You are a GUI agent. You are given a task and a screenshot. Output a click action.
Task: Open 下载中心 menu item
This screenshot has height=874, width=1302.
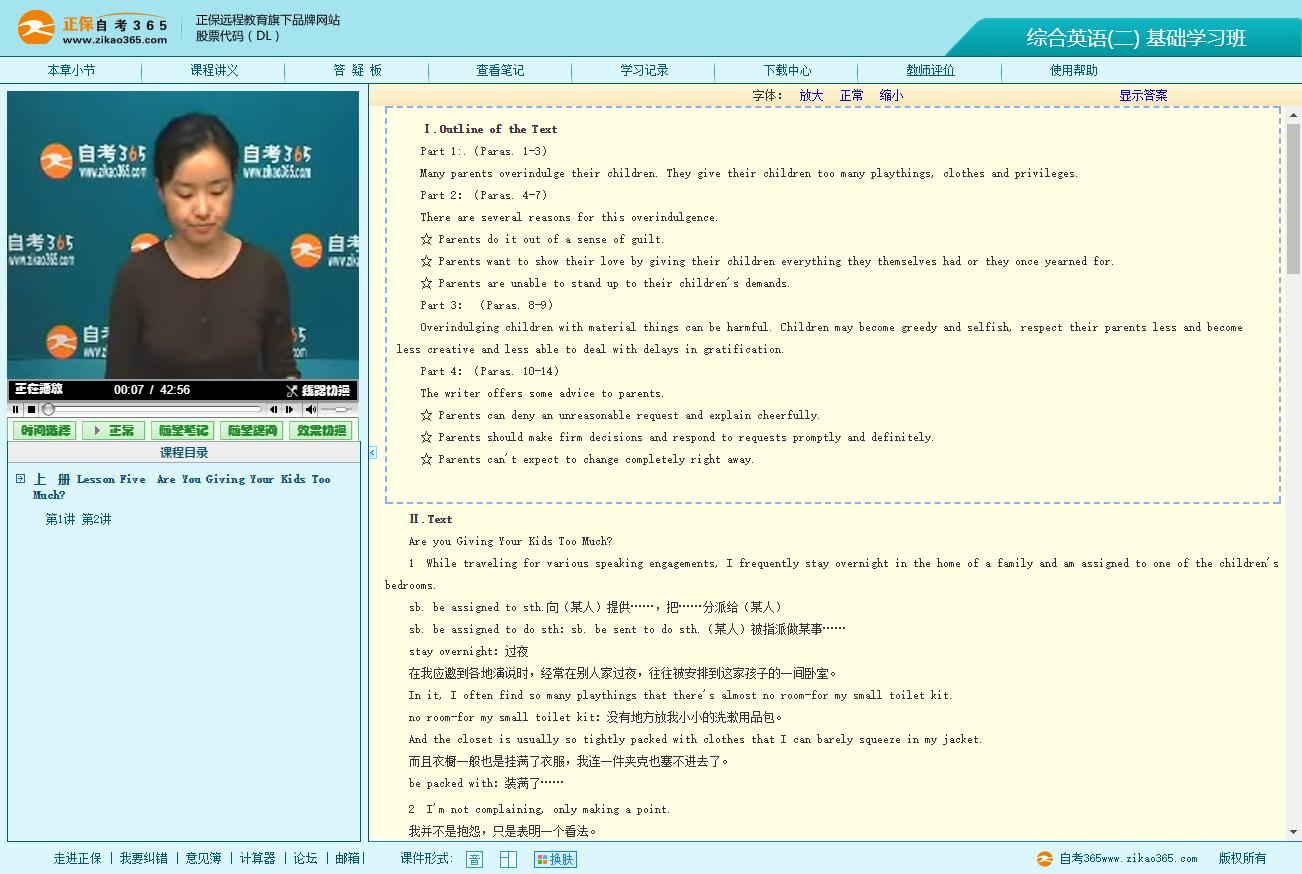[787, 70]
